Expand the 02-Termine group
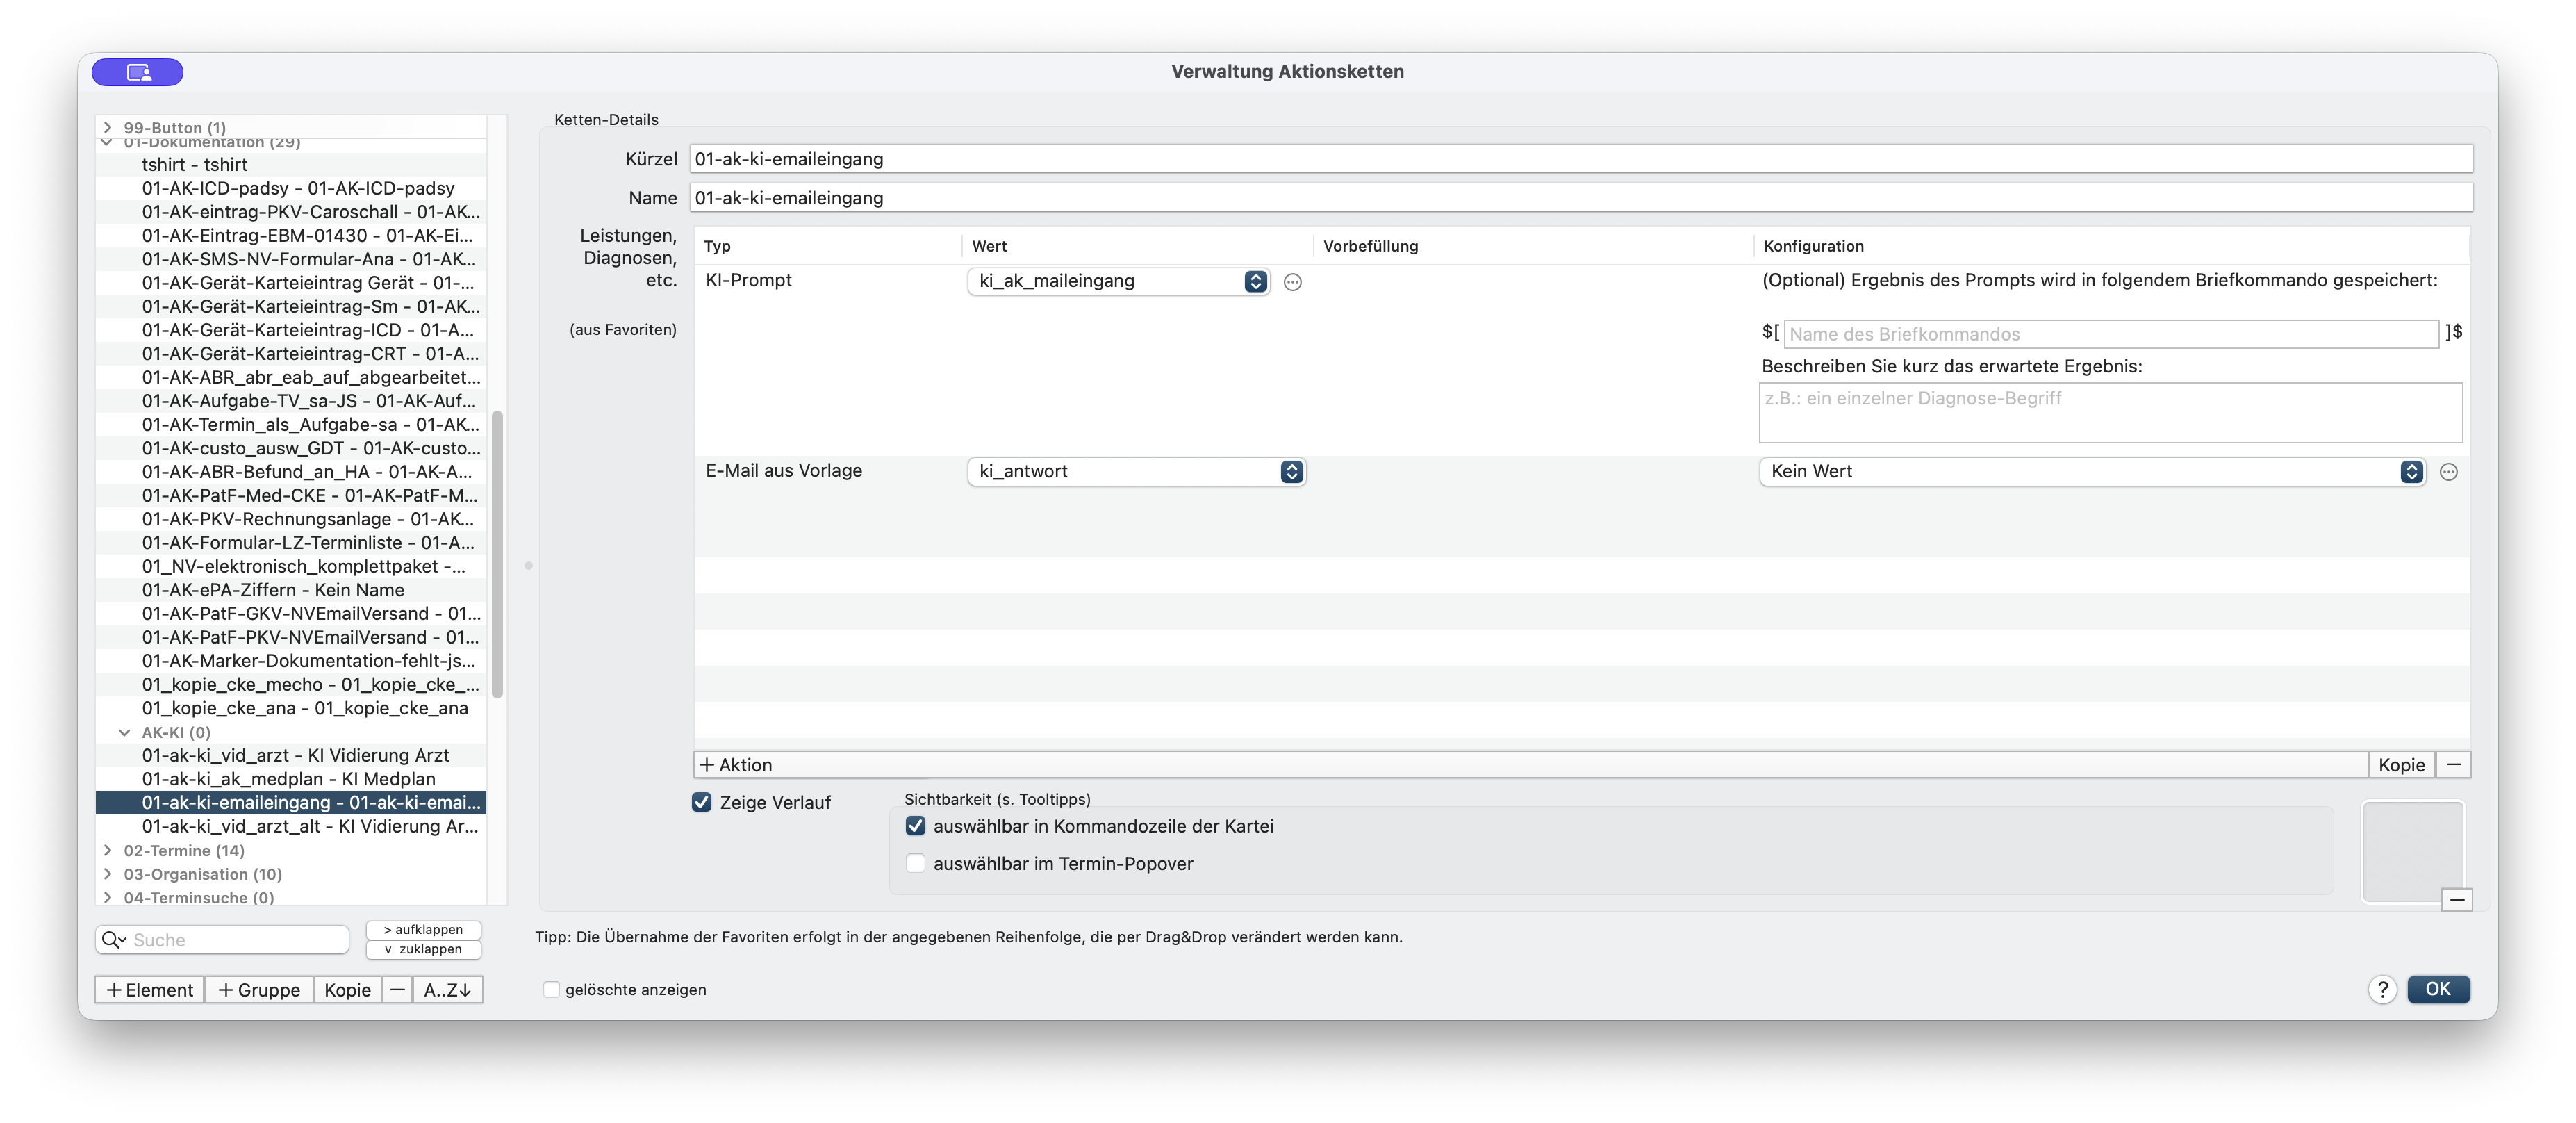The height and width of the screenshot is (1123, 2576). click(x=108, y=850)
